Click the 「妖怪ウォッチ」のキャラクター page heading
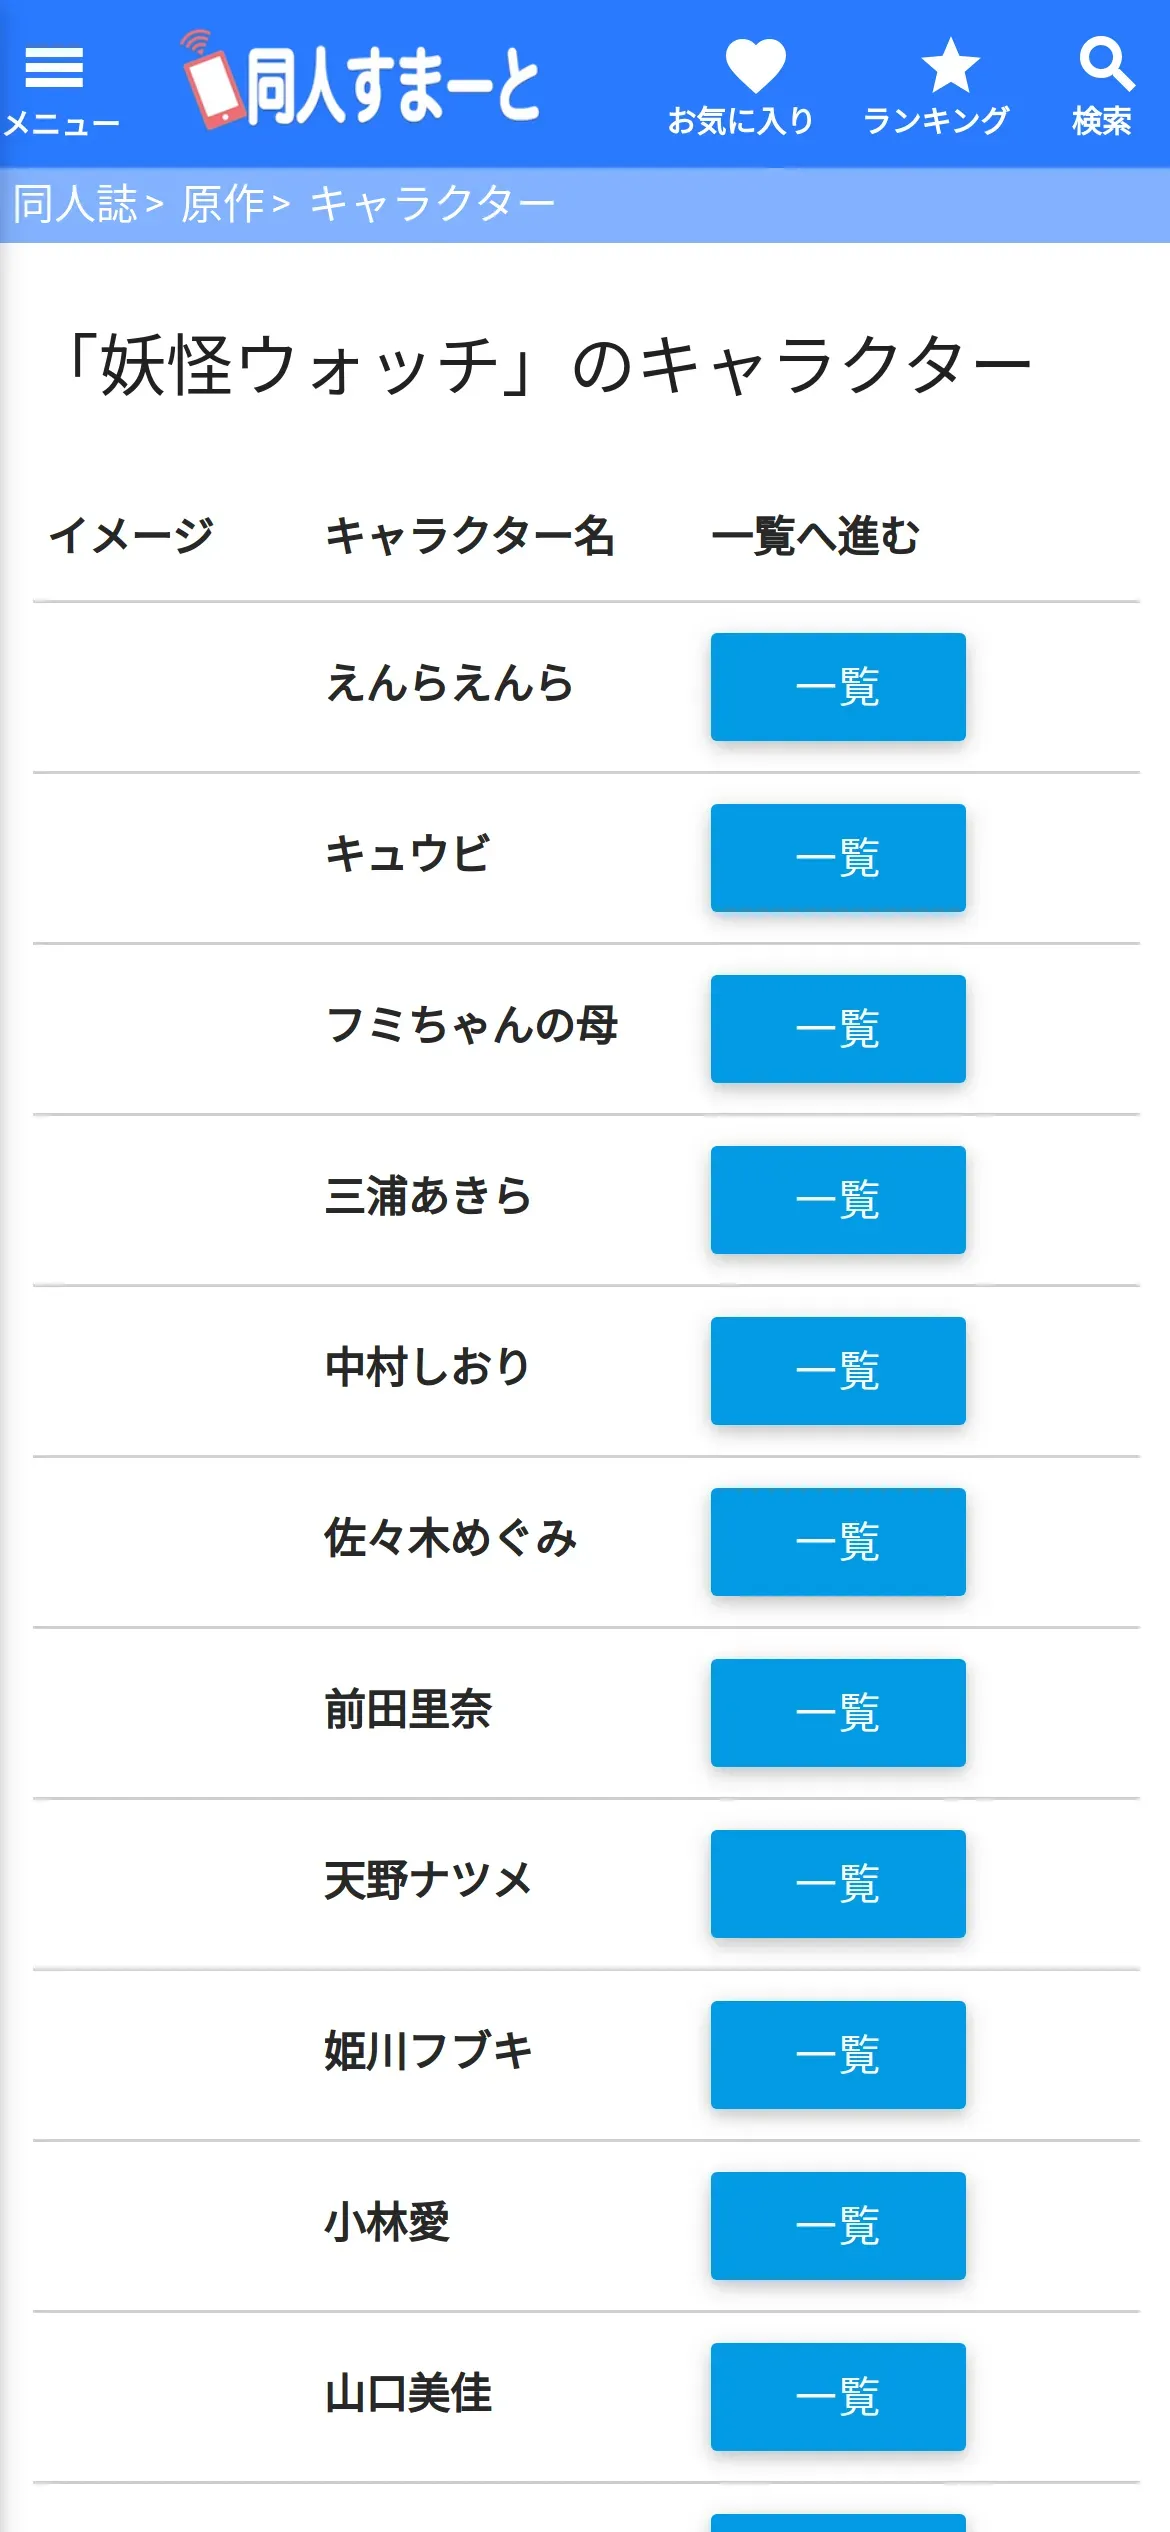Screen dimensions: 1170x2532 548,365
